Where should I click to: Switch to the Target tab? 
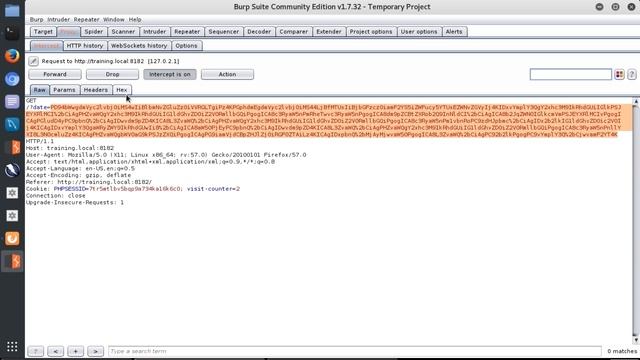pos(43,32)
